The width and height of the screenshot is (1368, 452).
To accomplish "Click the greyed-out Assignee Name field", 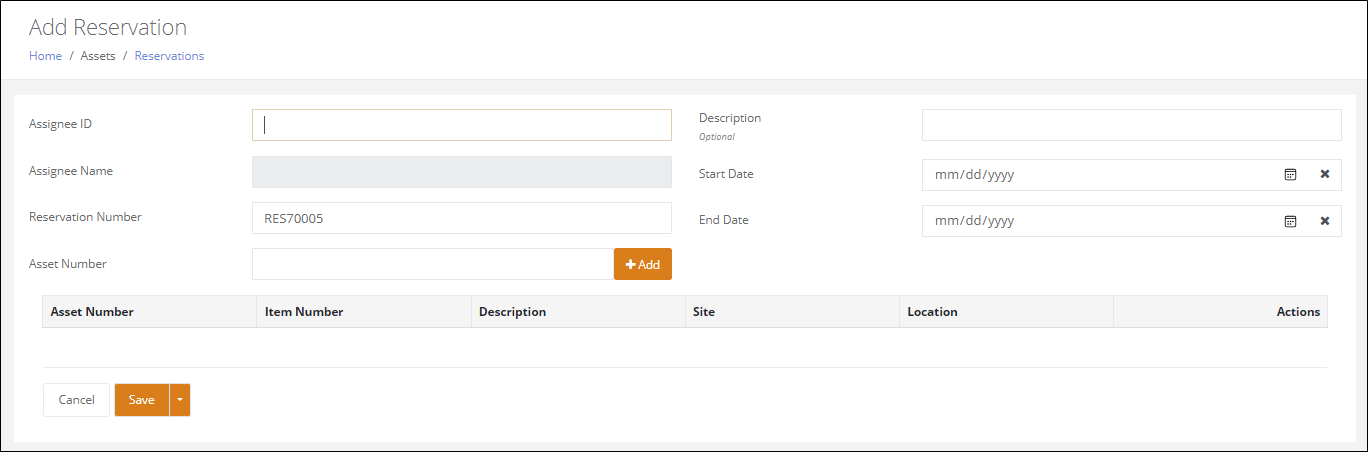I will pos(462,172).
